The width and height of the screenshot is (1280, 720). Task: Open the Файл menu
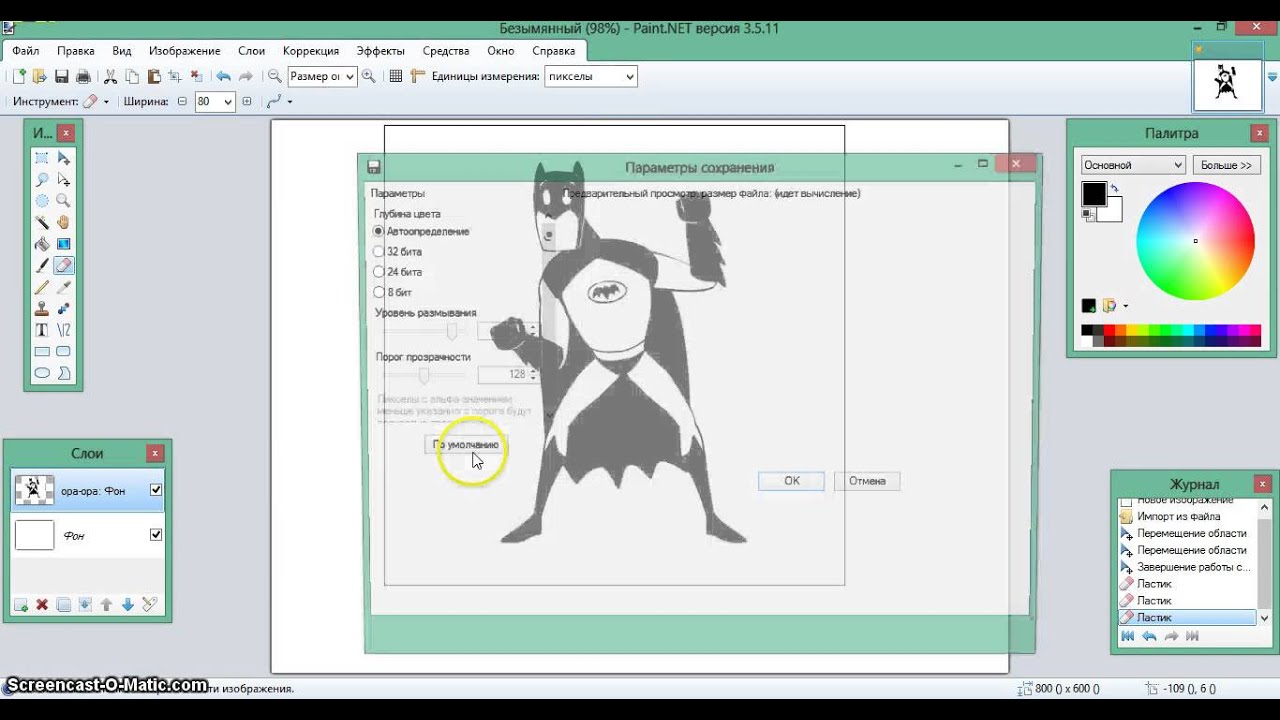[26, 51]
